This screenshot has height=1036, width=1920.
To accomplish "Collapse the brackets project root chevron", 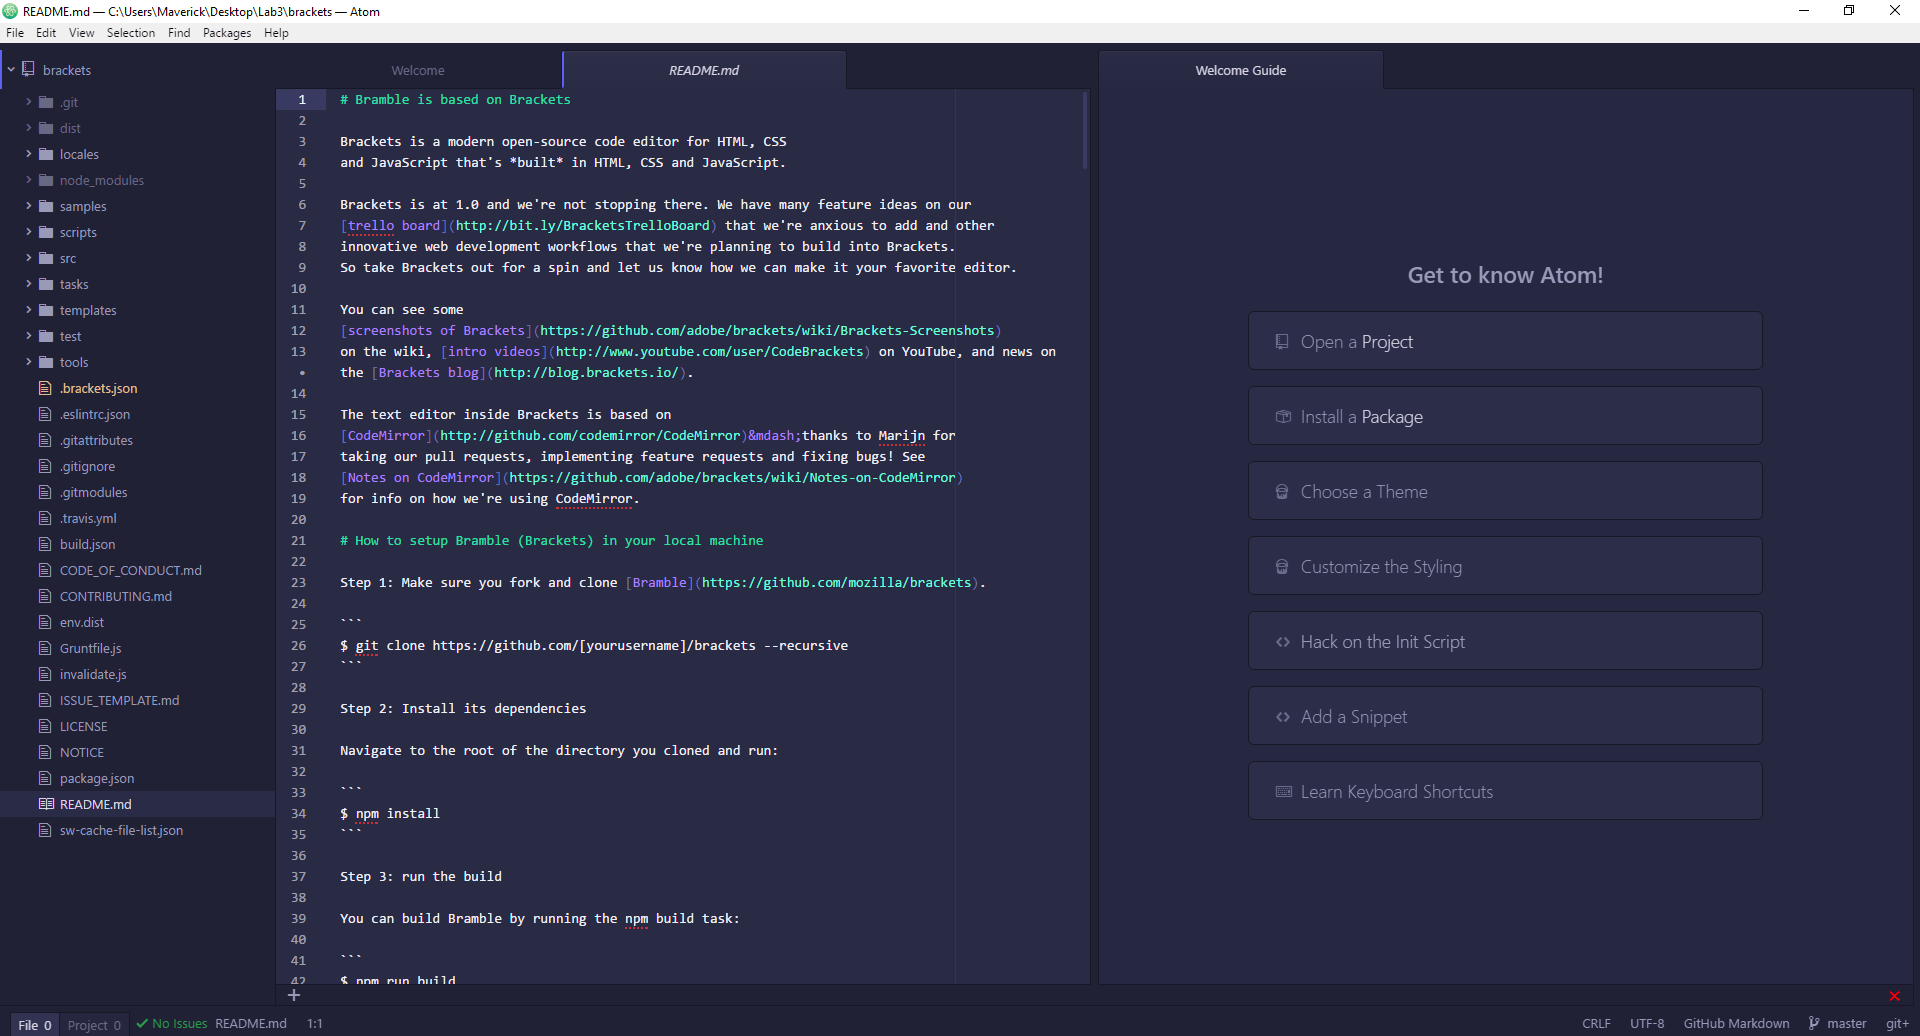I will coord(11,70).
